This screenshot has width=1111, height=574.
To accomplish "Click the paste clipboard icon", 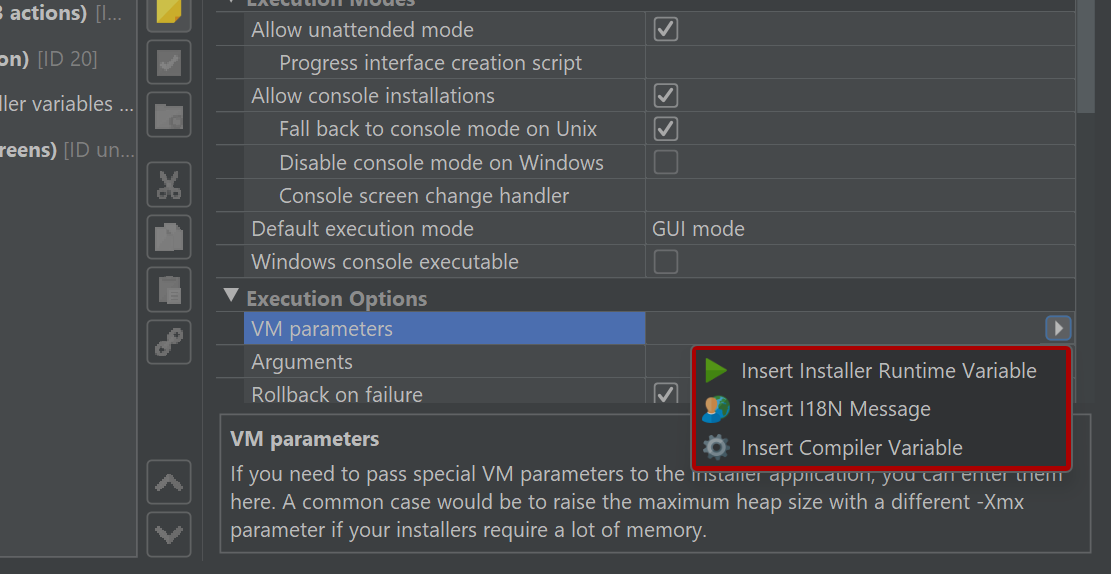I will coord(169,290).
